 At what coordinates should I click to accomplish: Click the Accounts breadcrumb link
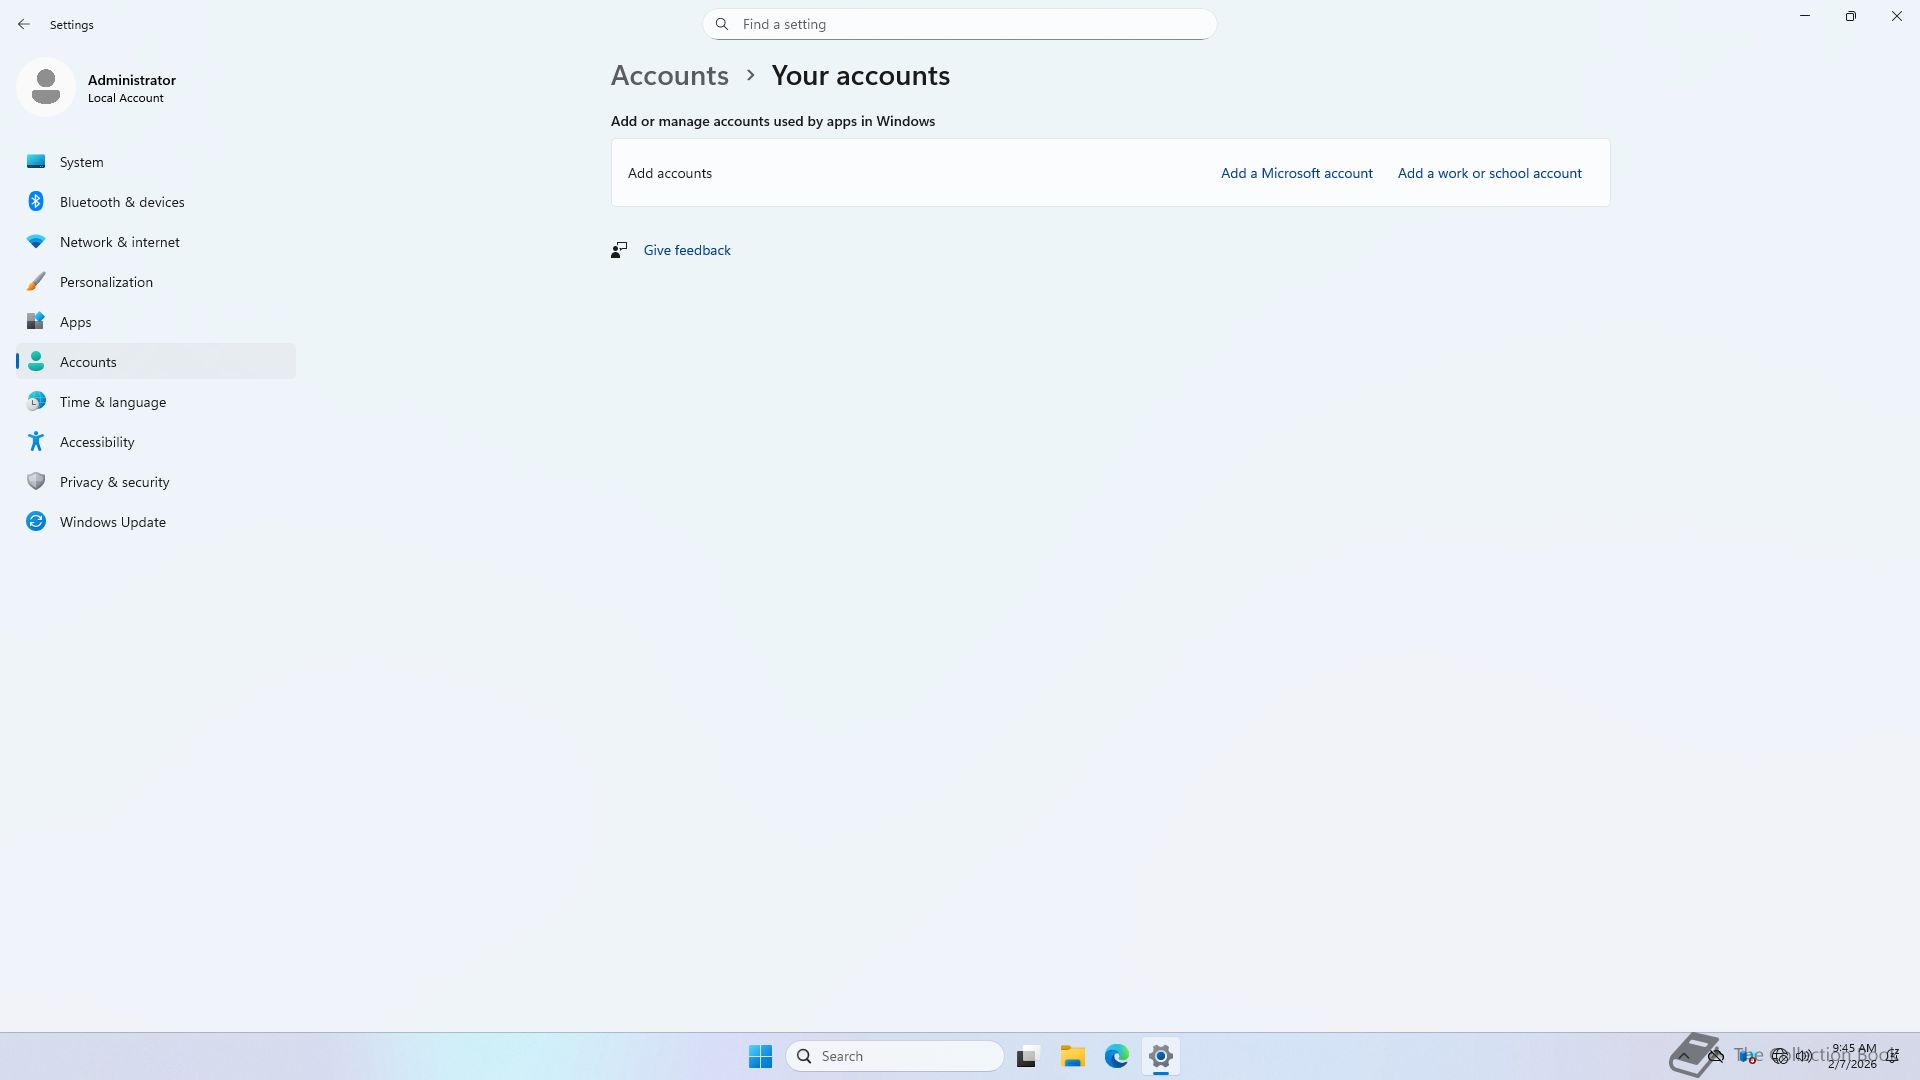pos(669,76)
